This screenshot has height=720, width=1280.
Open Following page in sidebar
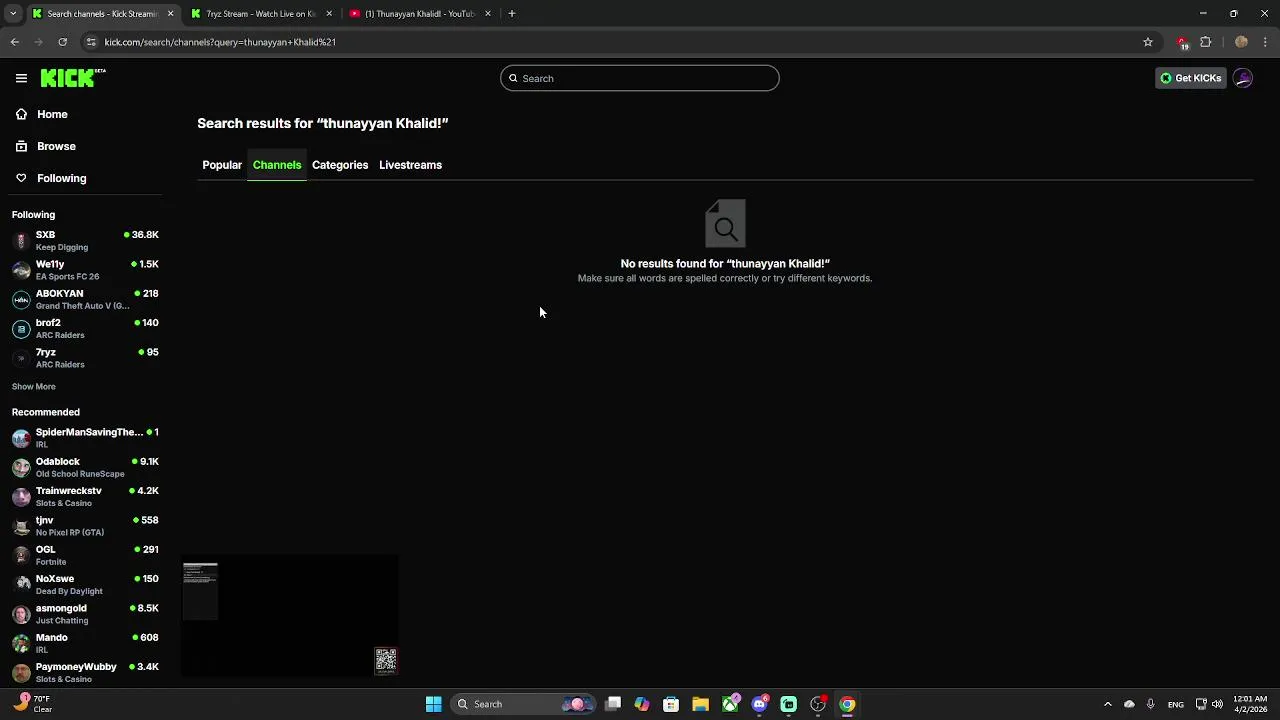coord(61,178)
